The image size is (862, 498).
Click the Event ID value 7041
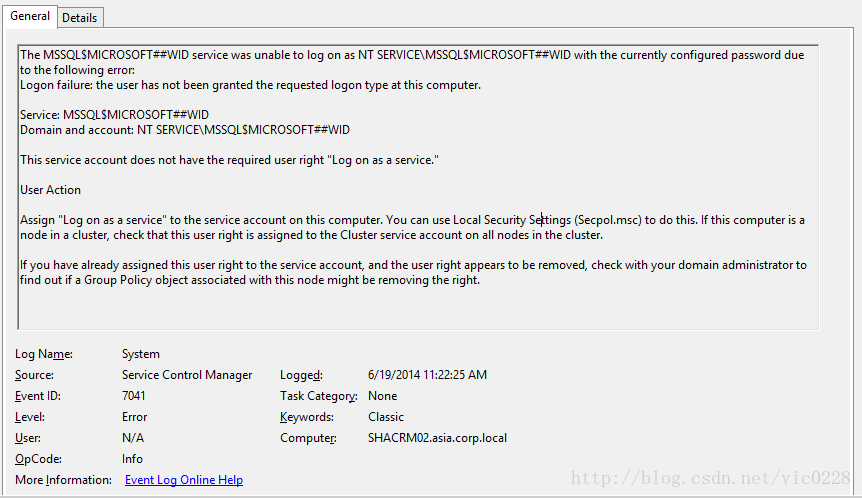pyautogui.click(x=135, y=396)
